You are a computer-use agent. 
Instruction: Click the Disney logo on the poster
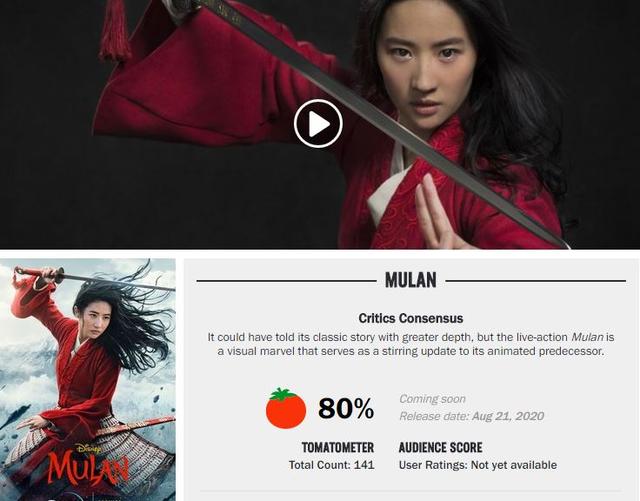[89, 448]
